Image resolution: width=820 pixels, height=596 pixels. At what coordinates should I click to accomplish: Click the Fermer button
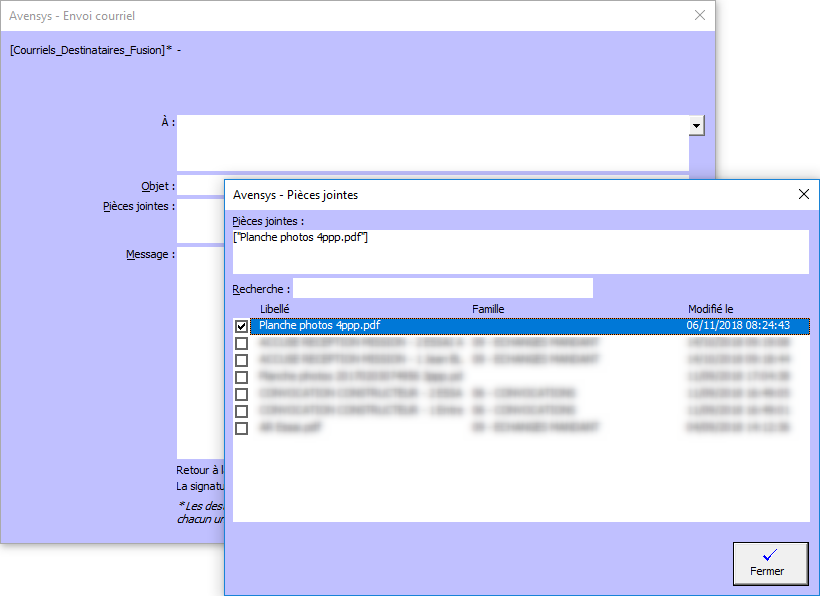(x=770, y=563)
